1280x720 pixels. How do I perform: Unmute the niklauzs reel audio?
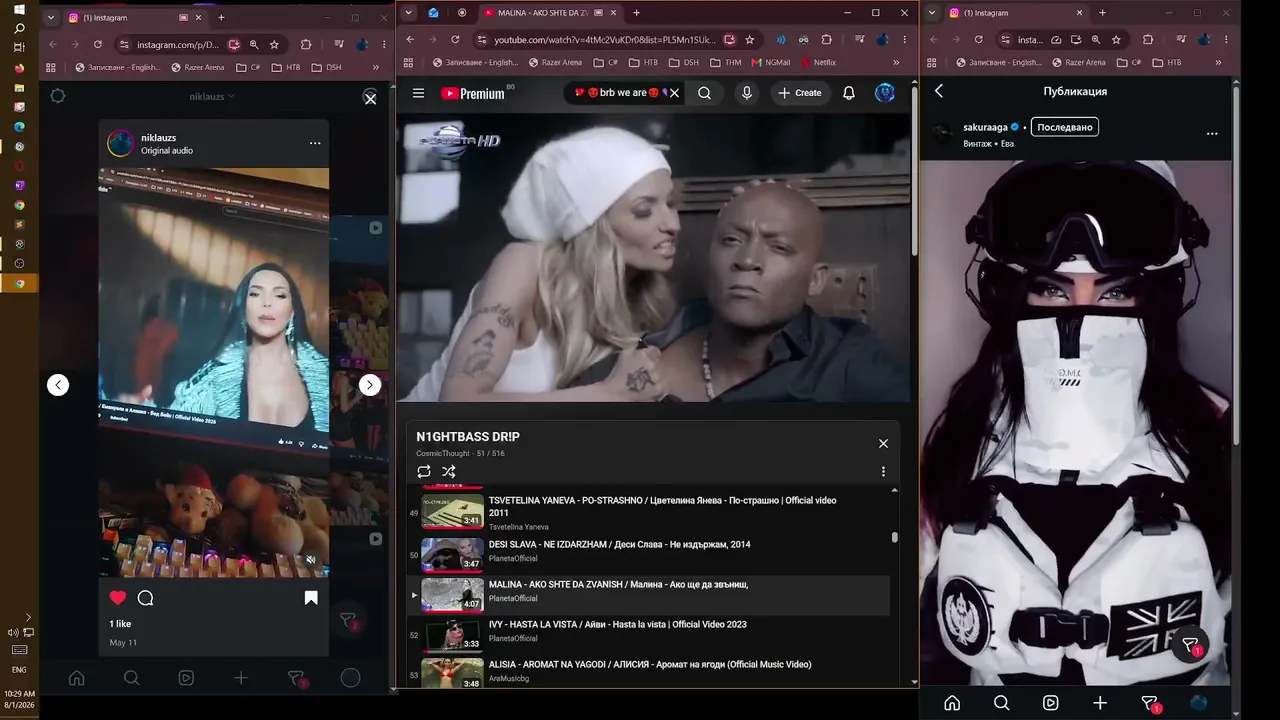pyautogui.click(x=311, y=560)
